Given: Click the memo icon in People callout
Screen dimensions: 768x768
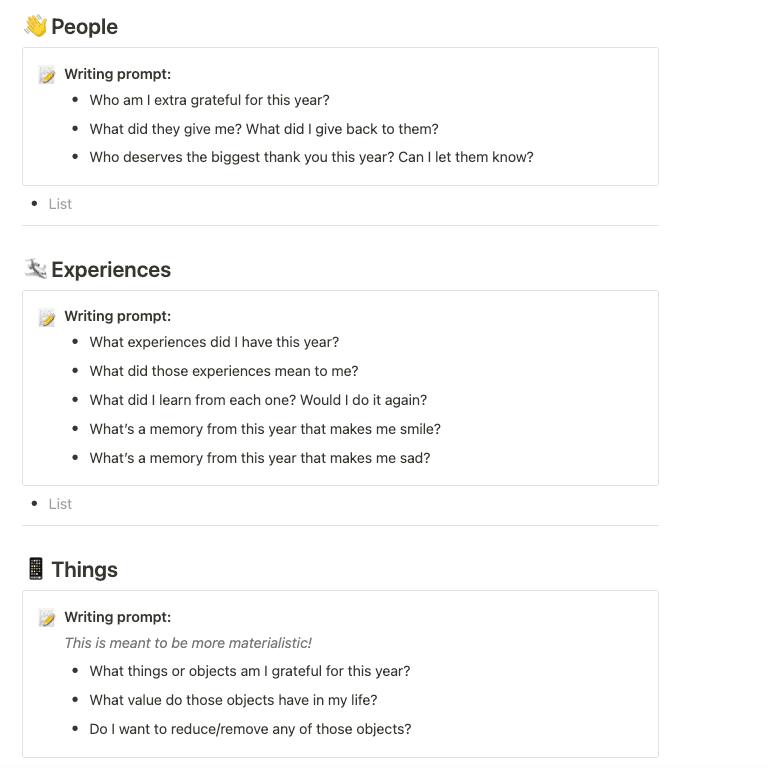Looking at the screenshot, I should click(x=47, y=75).
